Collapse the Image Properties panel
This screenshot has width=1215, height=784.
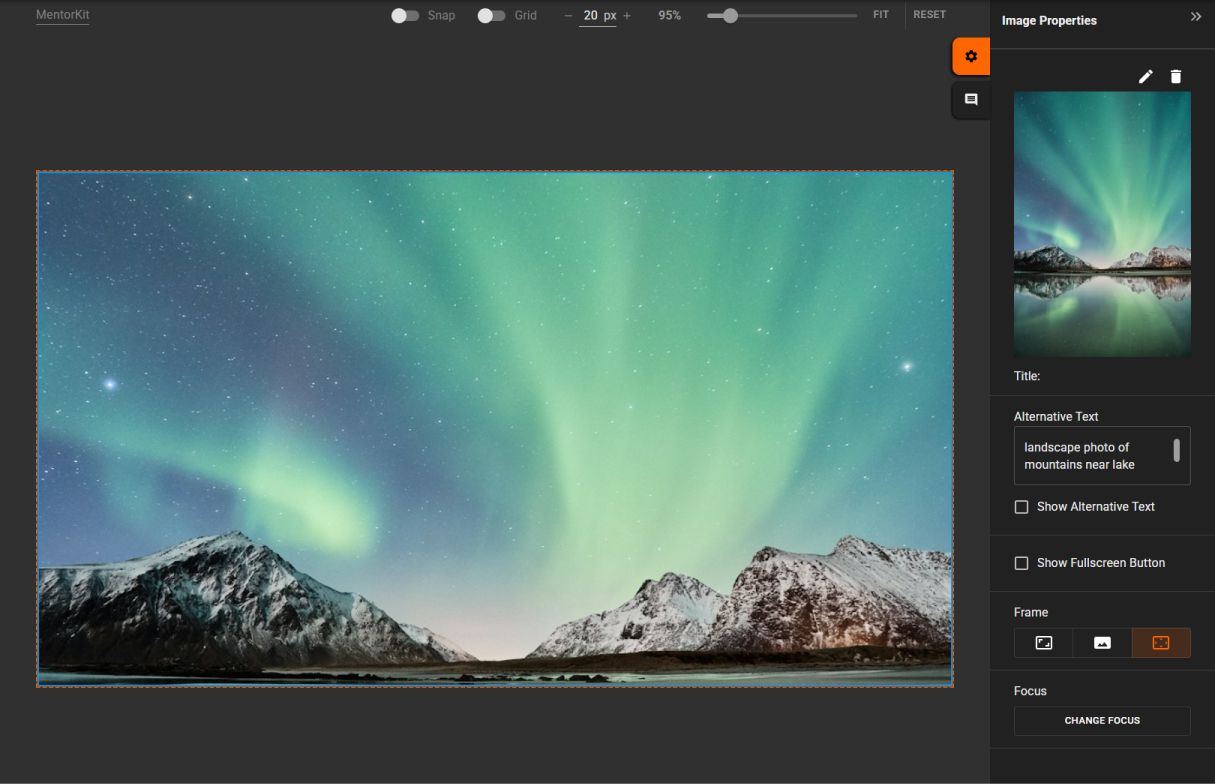tap(1196, 17)
